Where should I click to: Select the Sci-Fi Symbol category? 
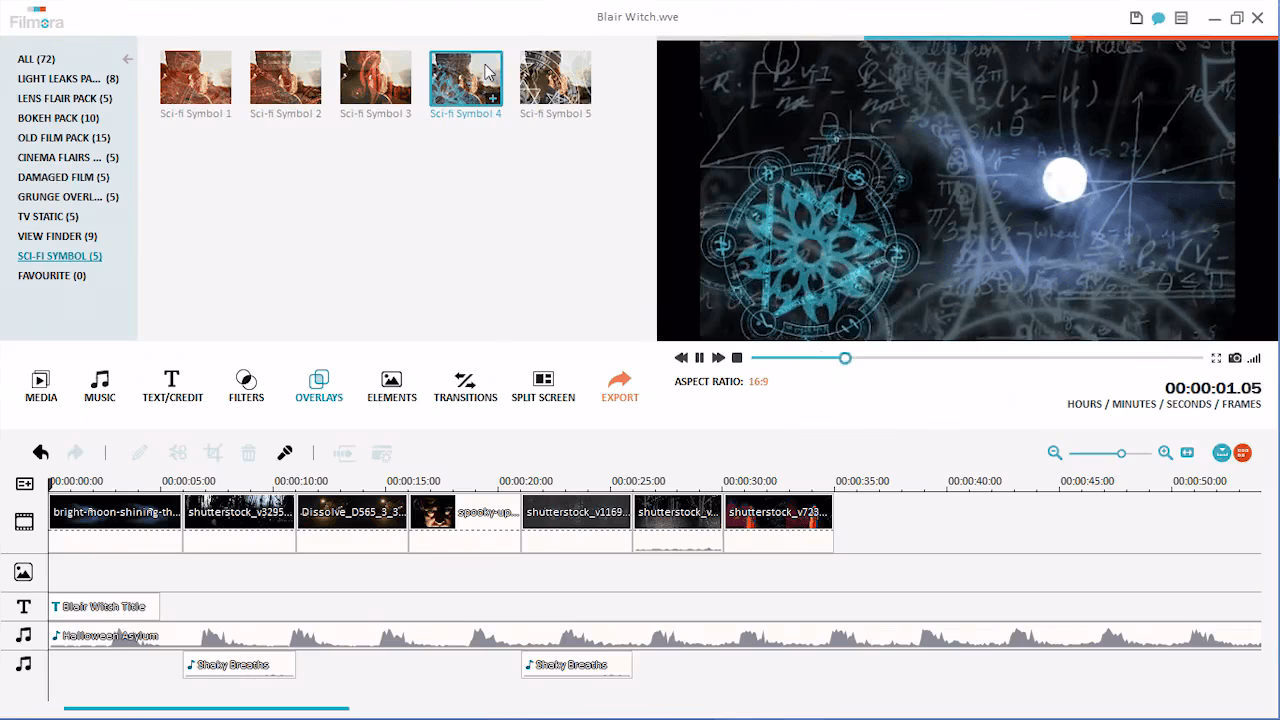[60, 256]
